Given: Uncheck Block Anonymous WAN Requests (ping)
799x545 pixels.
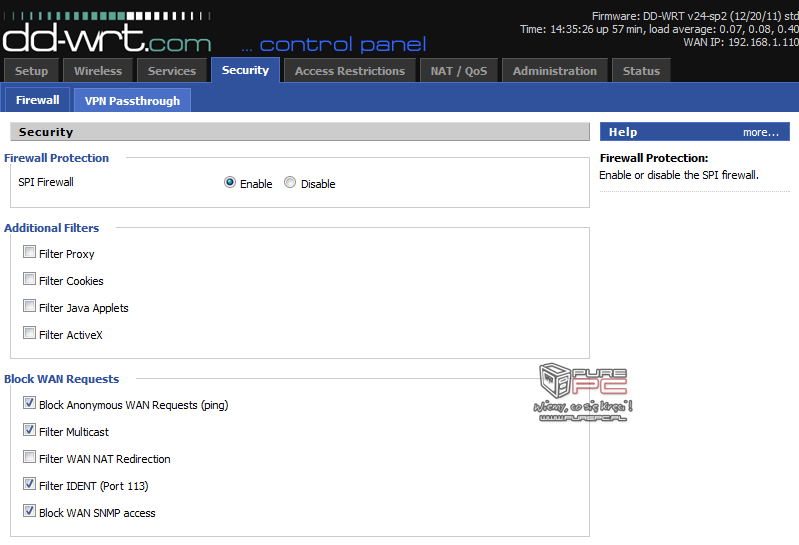Looking at the screenshot, I should [x=30, y=404].
